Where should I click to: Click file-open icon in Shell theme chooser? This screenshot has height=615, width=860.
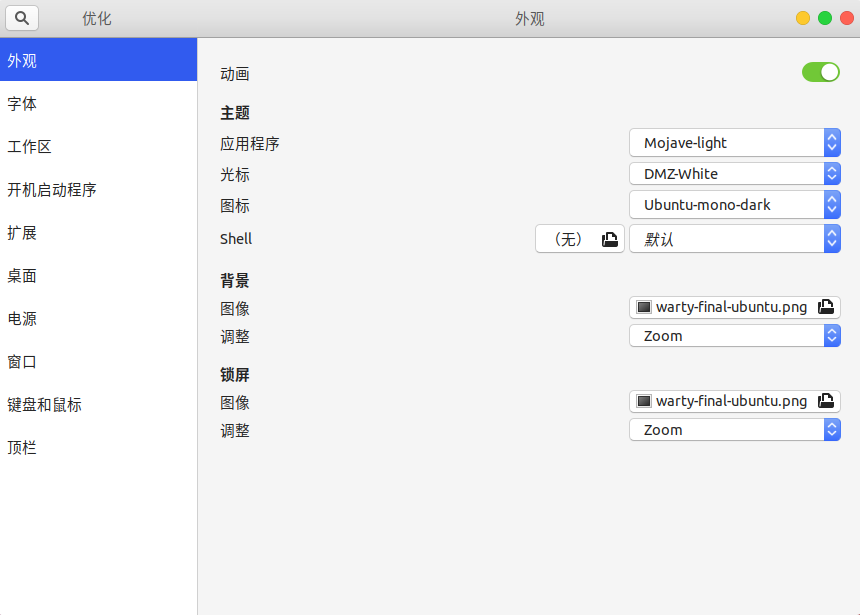coord(610,239)
